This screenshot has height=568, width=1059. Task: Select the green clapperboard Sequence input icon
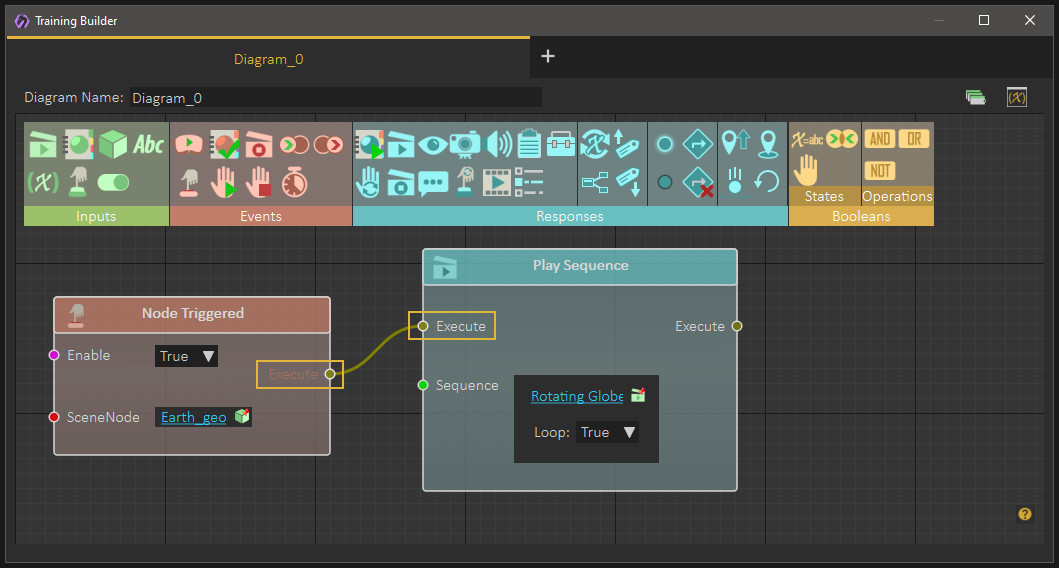[x=42, y=144]
